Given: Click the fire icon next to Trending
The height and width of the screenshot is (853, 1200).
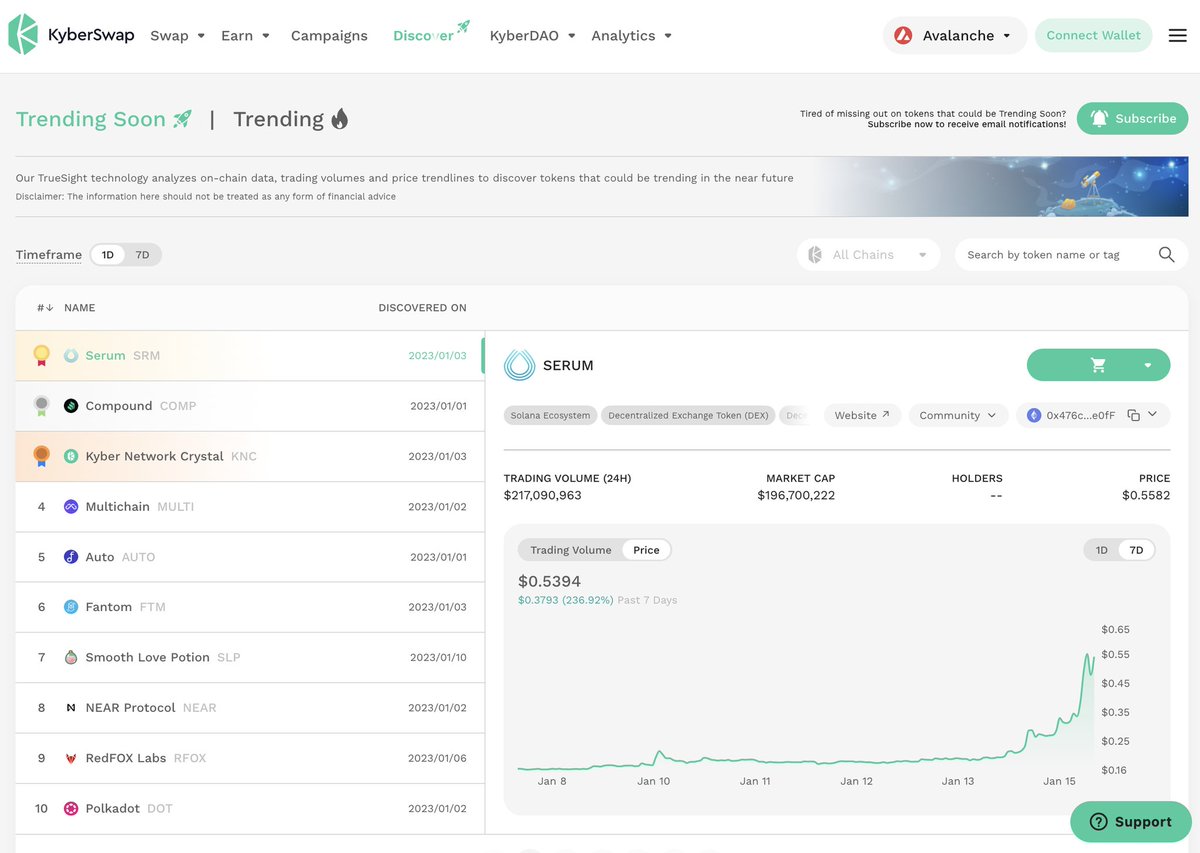Looking at the screenshot, I should coord(340,119).
